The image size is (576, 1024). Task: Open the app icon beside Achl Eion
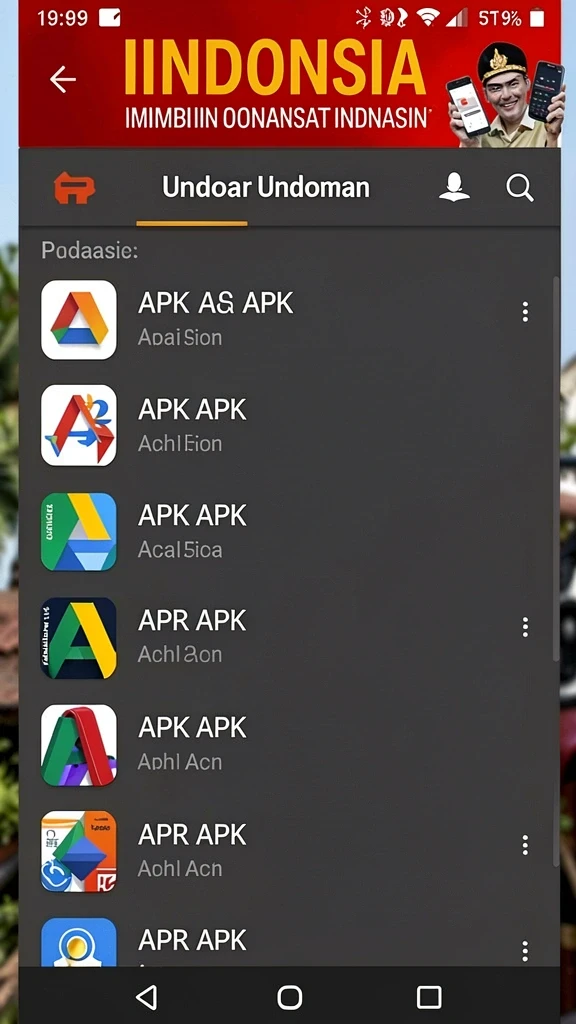tap(79, 425)
